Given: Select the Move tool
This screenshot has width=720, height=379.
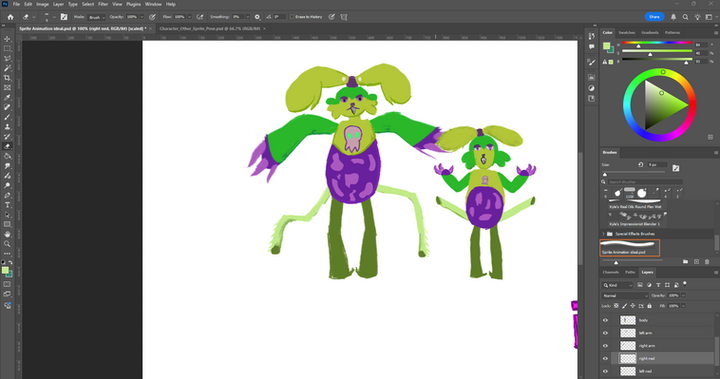Looking at the screenshot, I should tap(7, 39).
